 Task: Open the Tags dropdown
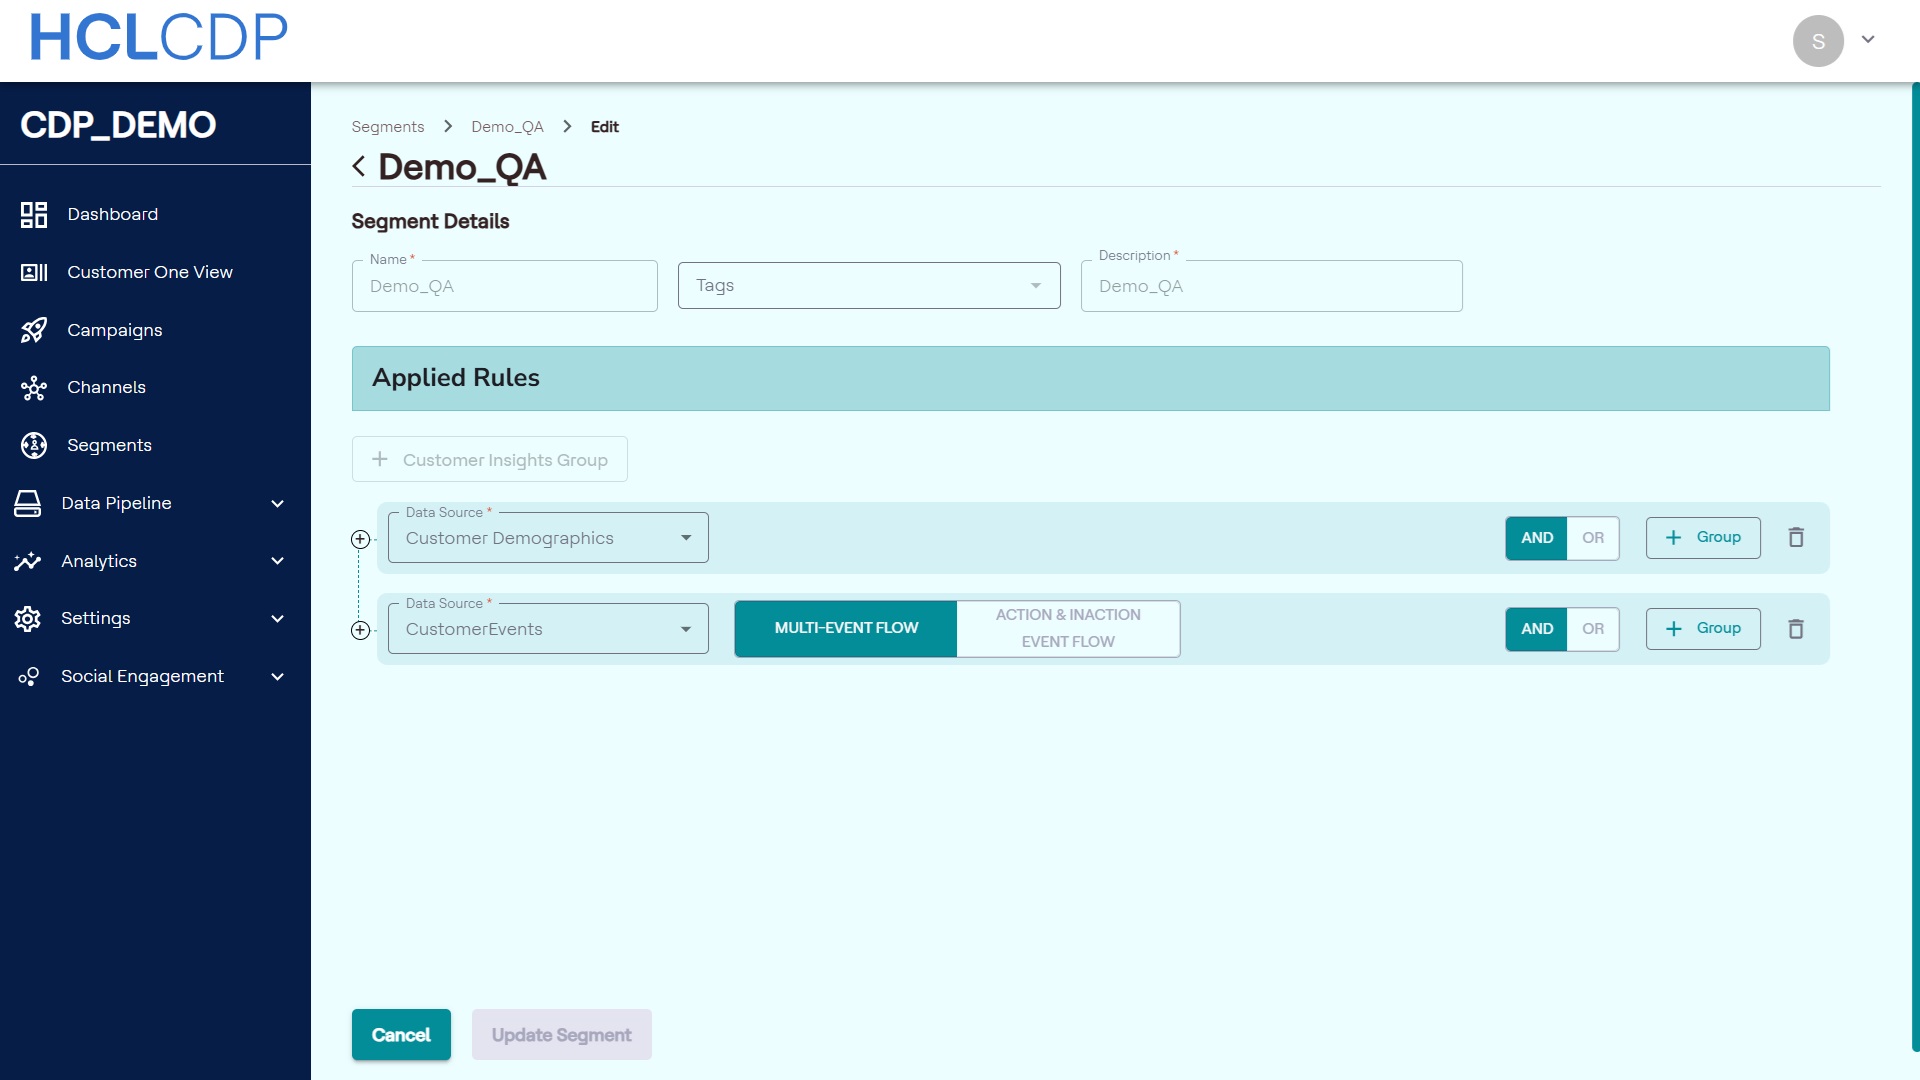868,286
